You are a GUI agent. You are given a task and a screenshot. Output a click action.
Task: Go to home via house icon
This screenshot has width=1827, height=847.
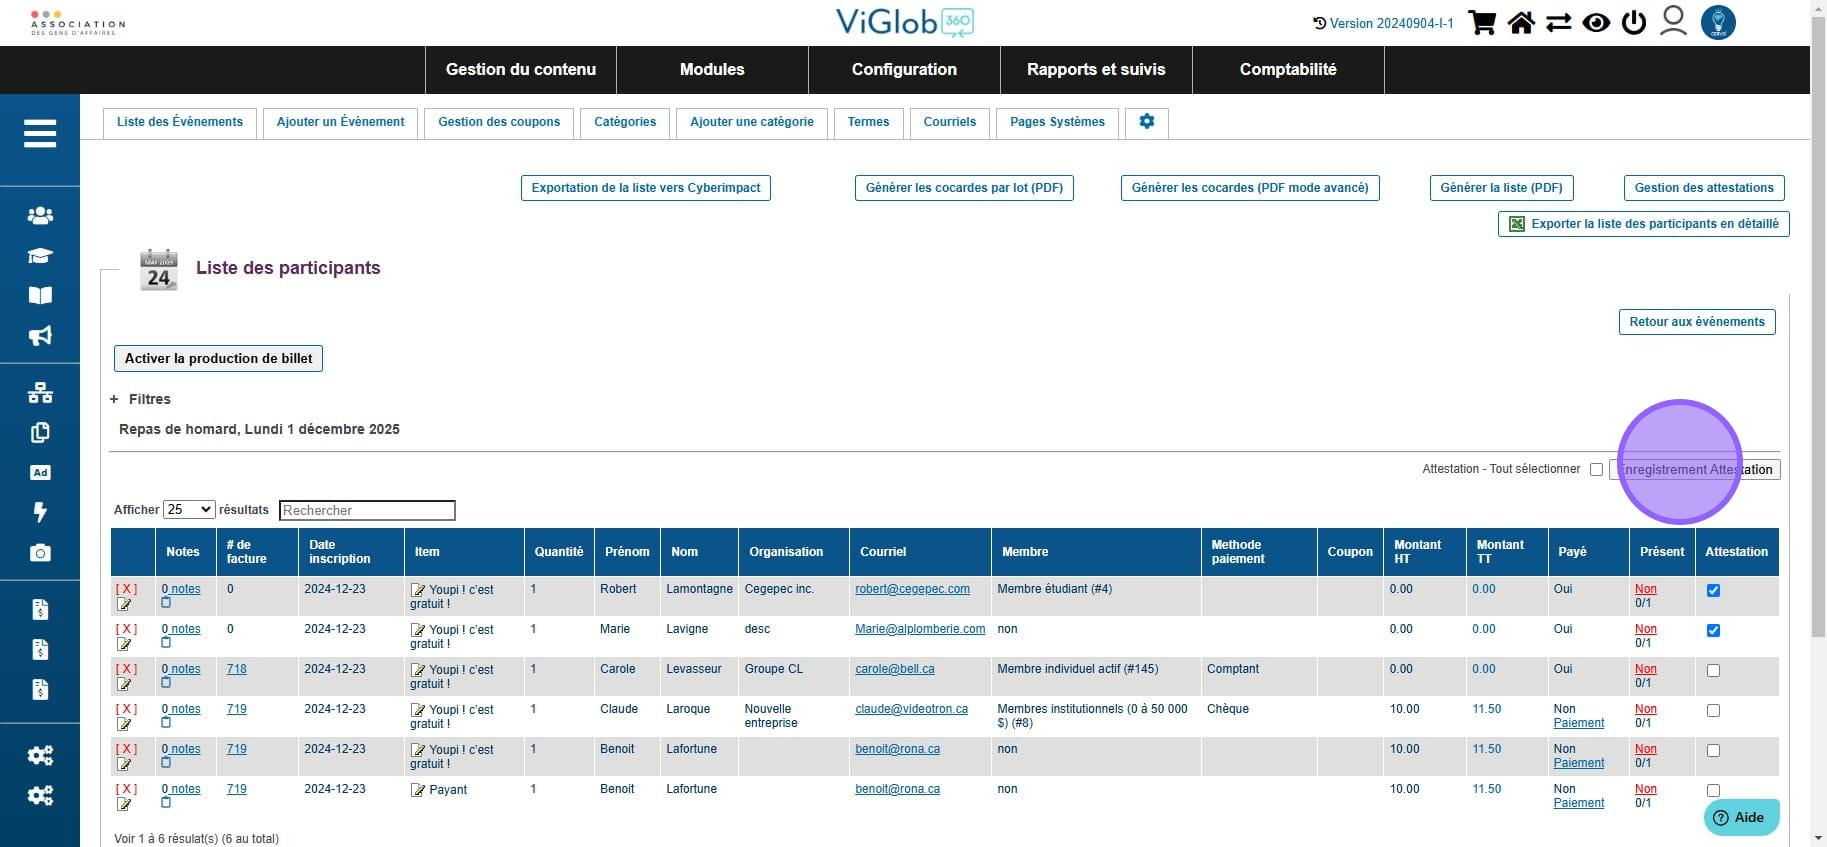[1521, 22]
